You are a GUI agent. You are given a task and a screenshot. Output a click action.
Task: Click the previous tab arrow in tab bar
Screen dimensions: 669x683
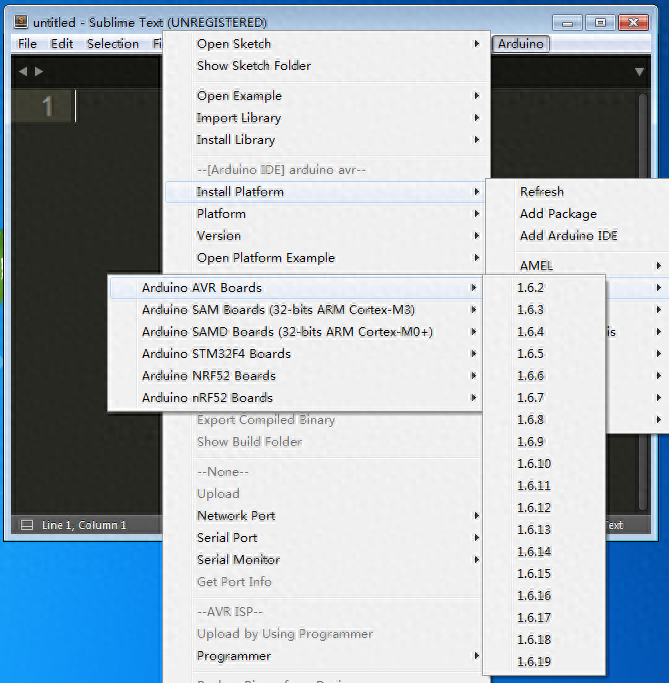[23, 71]
